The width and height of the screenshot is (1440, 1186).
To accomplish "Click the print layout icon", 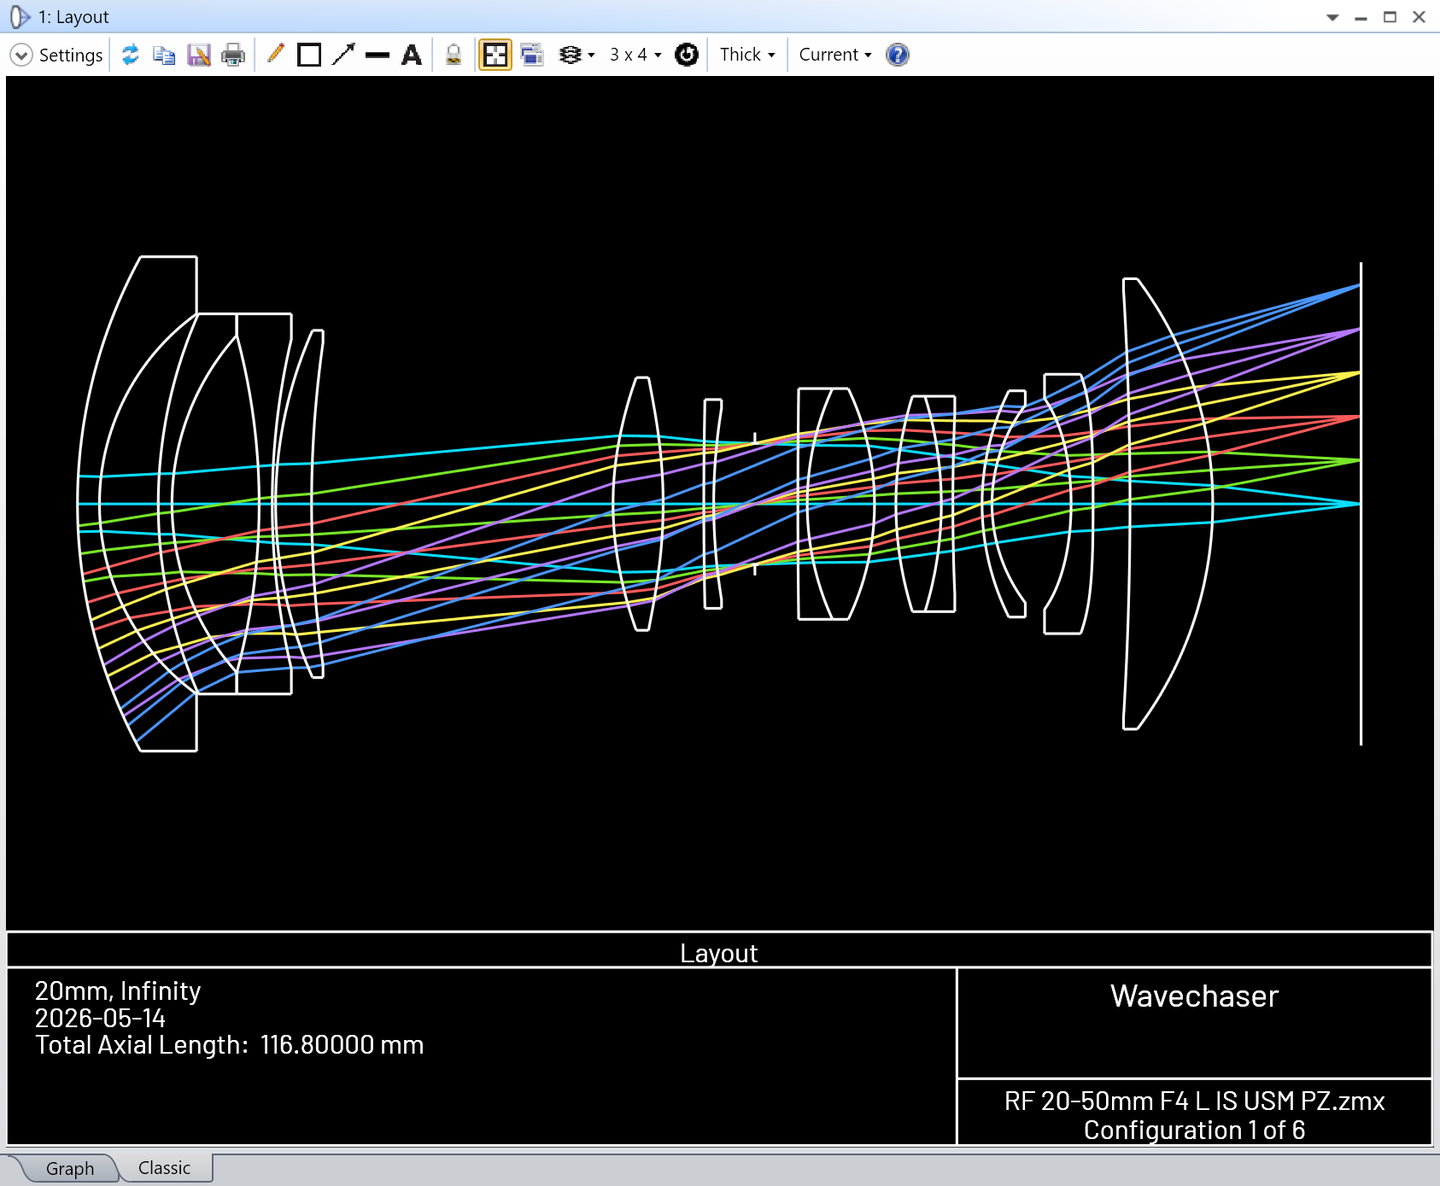I will [233, 55].
